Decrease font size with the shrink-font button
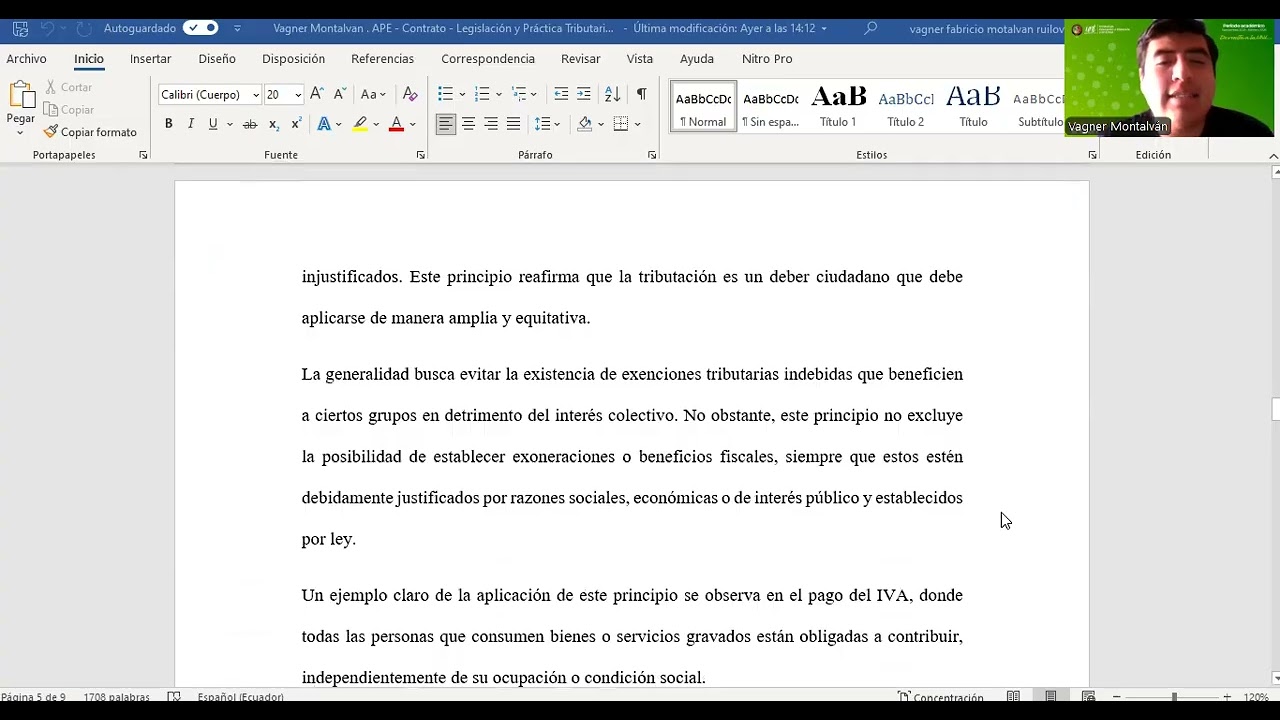1280x720 pixels. tap(339, 94)
